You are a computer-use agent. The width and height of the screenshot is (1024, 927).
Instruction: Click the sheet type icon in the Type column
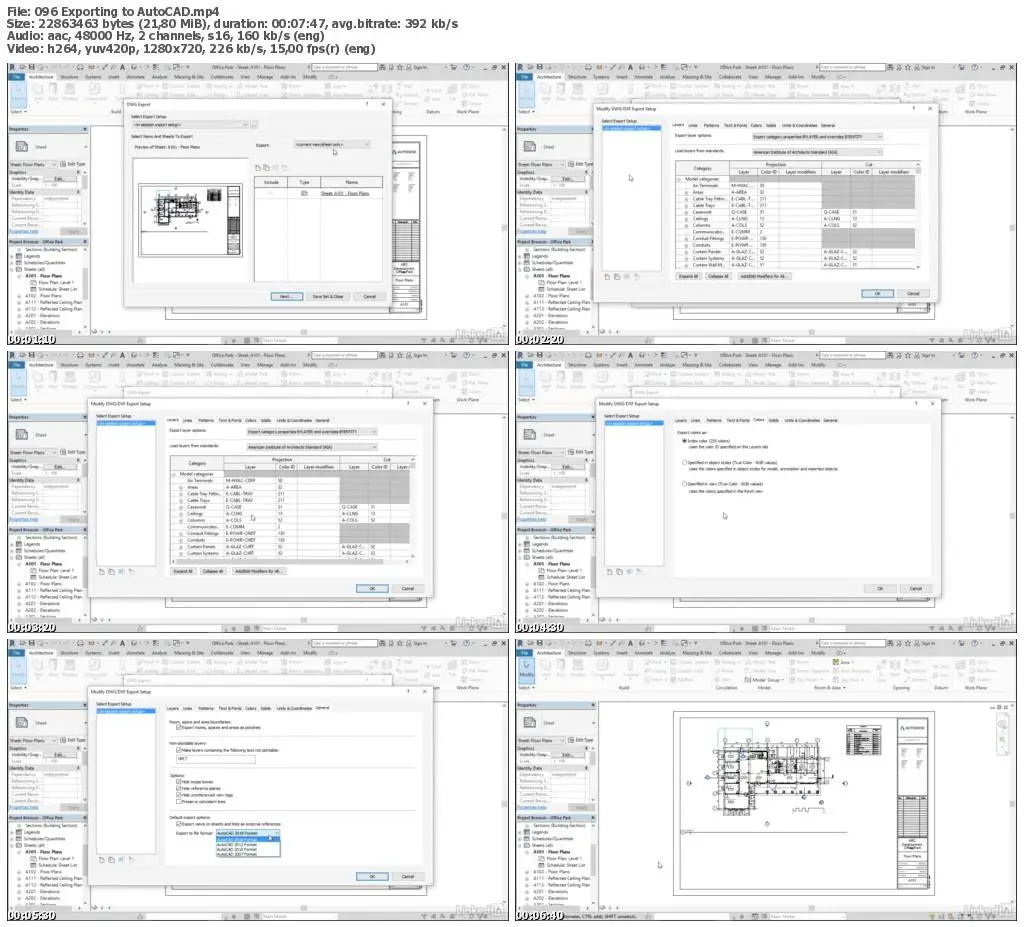[304, 193]
